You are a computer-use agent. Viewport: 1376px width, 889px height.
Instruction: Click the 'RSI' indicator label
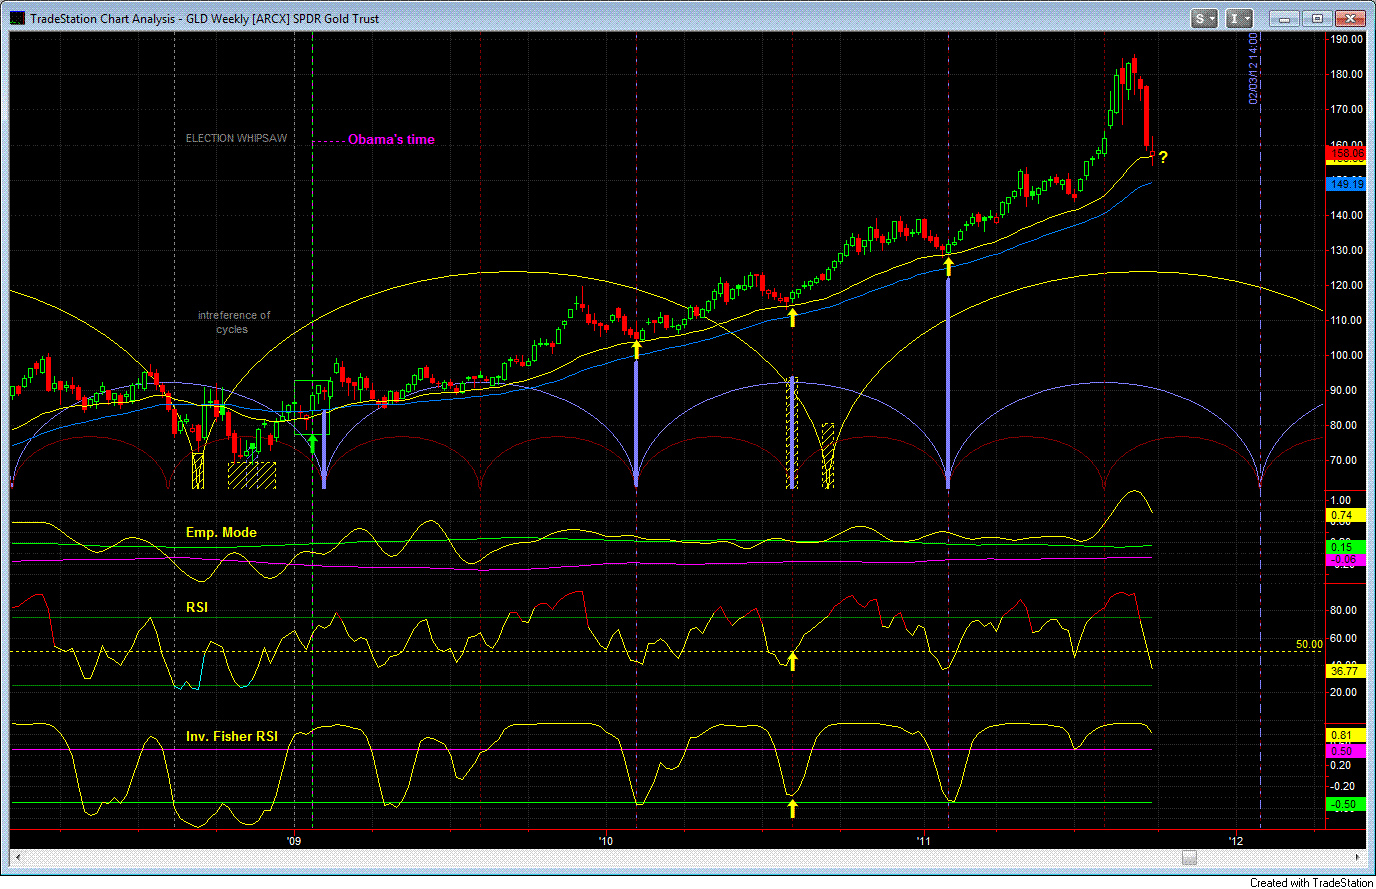pos(197,607)
